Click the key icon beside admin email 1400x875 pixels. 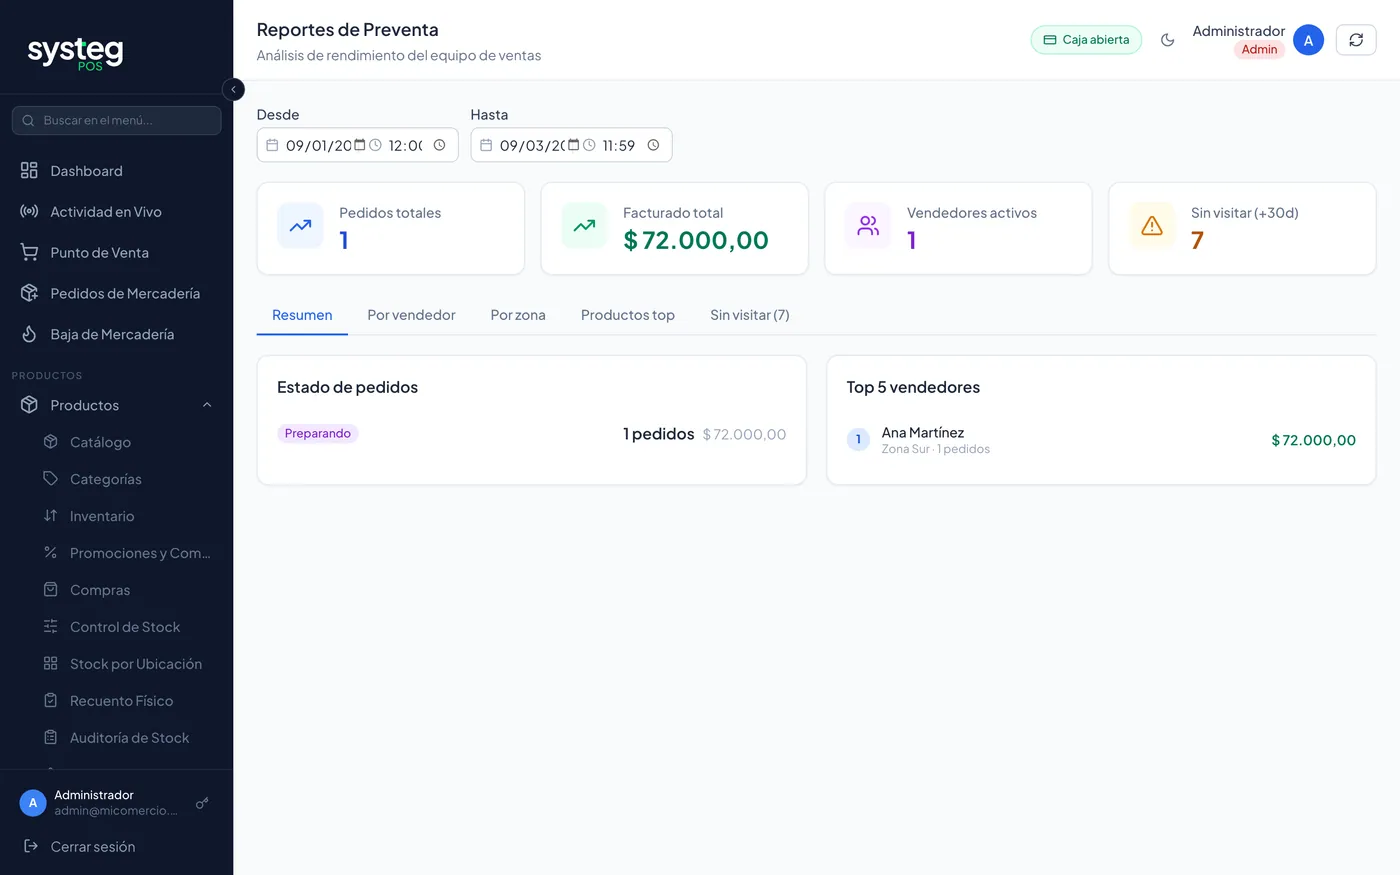(202, 803)
